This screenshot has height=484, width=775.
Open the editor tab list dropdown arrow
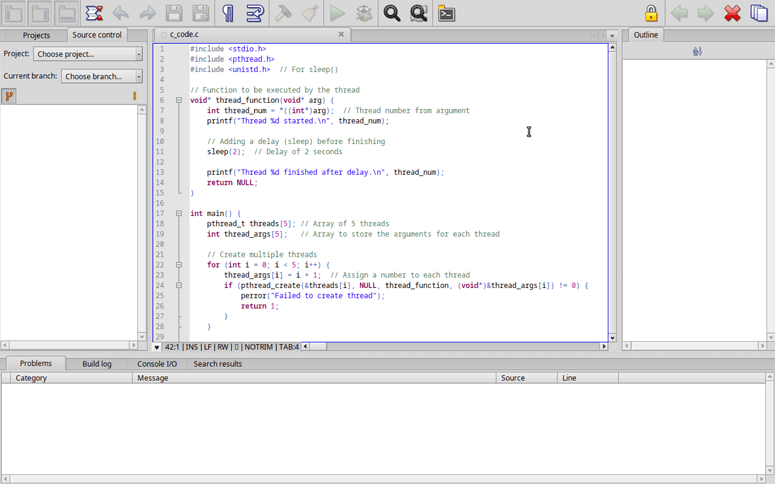click(612, 36)
